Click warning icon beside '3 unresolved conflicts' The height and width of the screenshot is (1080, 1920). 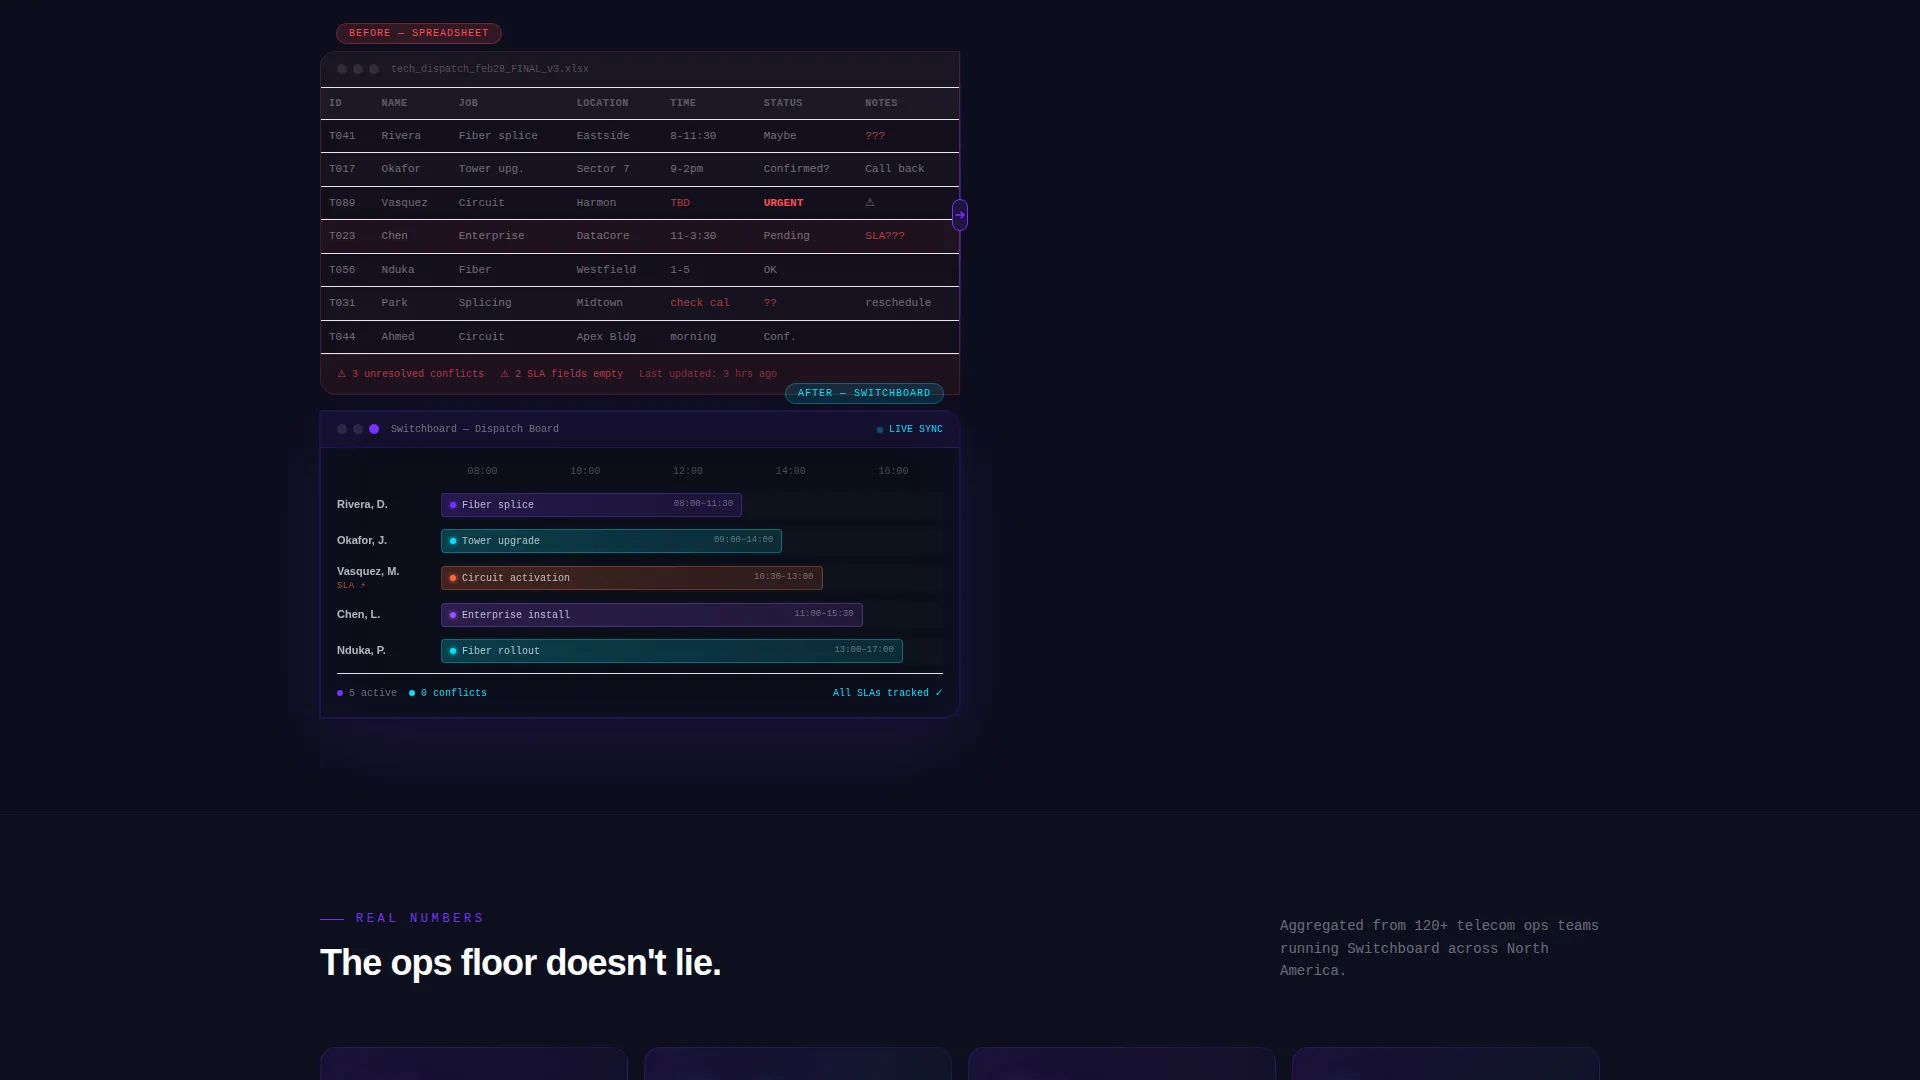[x=342, y=374]
